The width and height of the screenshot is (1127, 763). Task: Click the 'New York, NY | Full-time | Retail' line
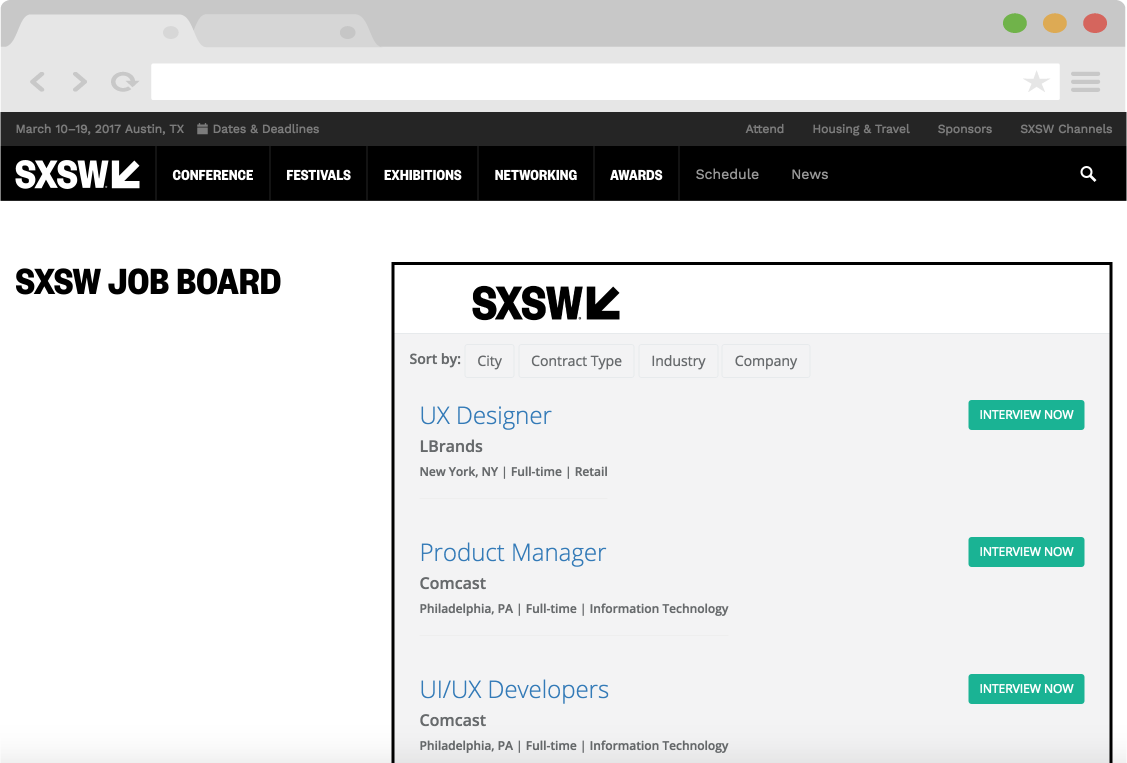513,472
